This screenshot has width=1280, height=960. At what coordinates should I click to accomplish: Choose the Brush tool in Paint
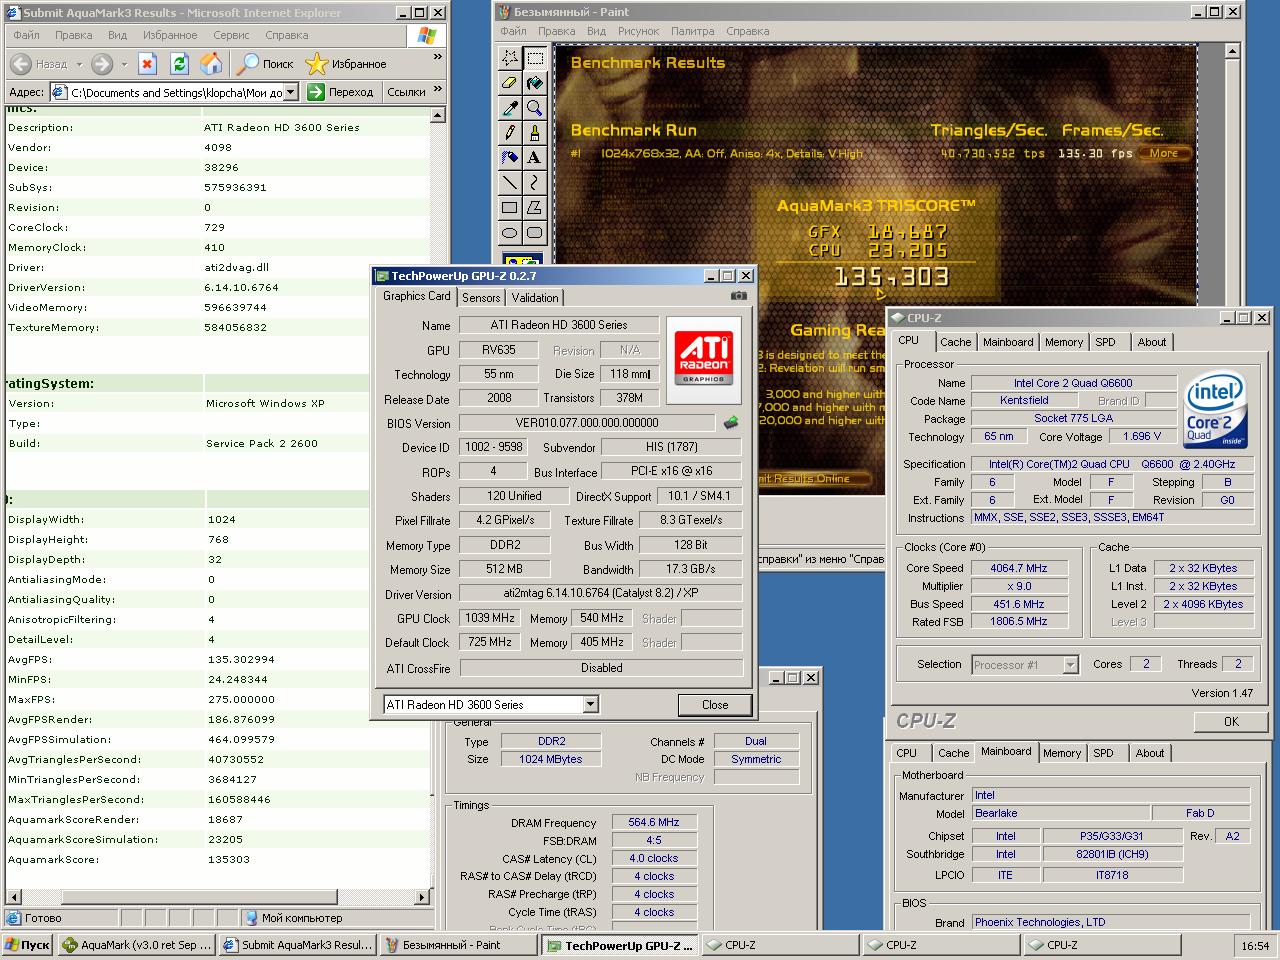(x=535, y=132)
